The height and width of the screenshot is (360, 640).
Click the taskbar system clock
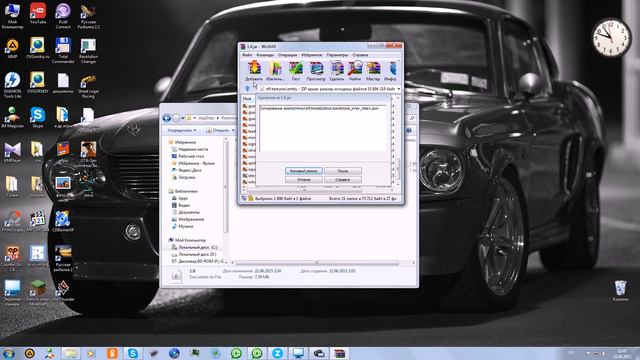pos(622,353)
